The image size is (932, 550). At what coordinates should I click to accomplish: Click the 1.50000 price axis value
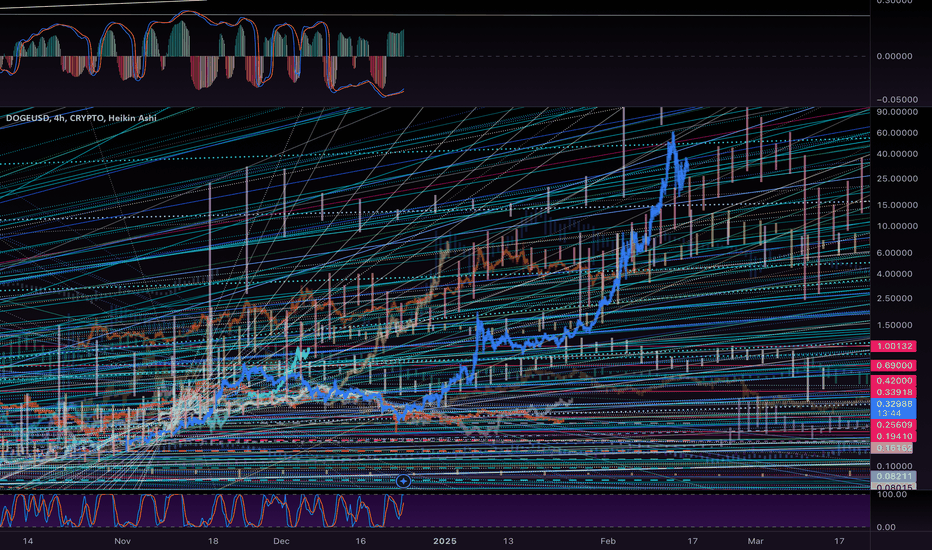(x=896, y=325)
